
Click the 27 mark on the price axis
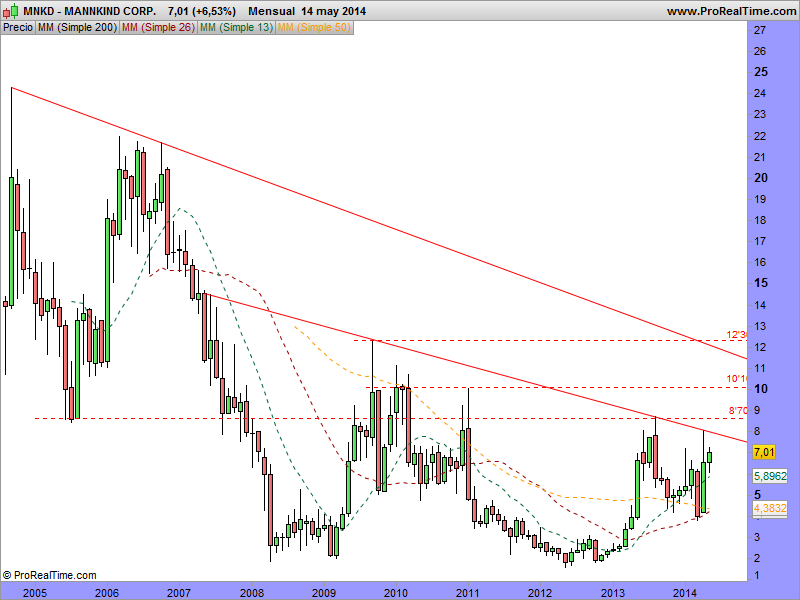pyautogui.click(x=760, y=30)
